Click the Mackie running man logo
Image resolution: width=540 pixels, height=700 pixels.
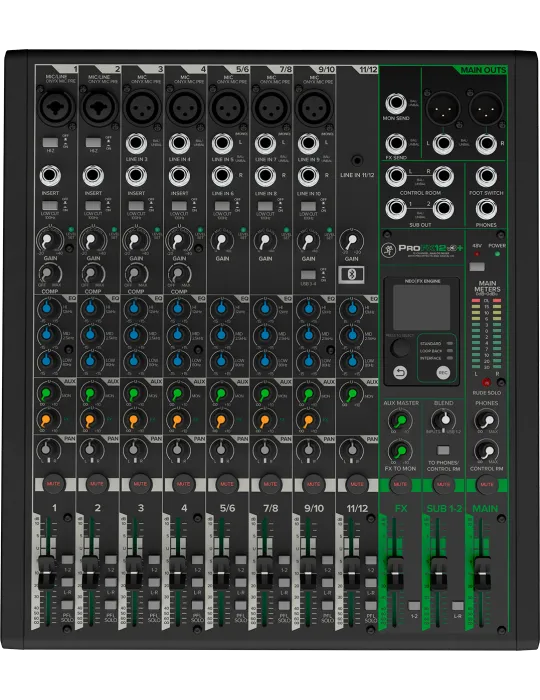pos(388,250)
